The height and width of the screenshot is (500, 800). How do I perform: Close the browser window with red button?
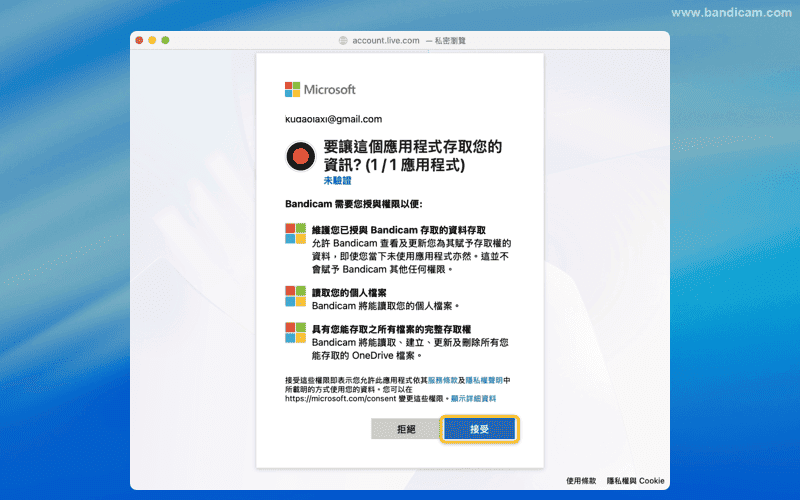click(139, 40)
